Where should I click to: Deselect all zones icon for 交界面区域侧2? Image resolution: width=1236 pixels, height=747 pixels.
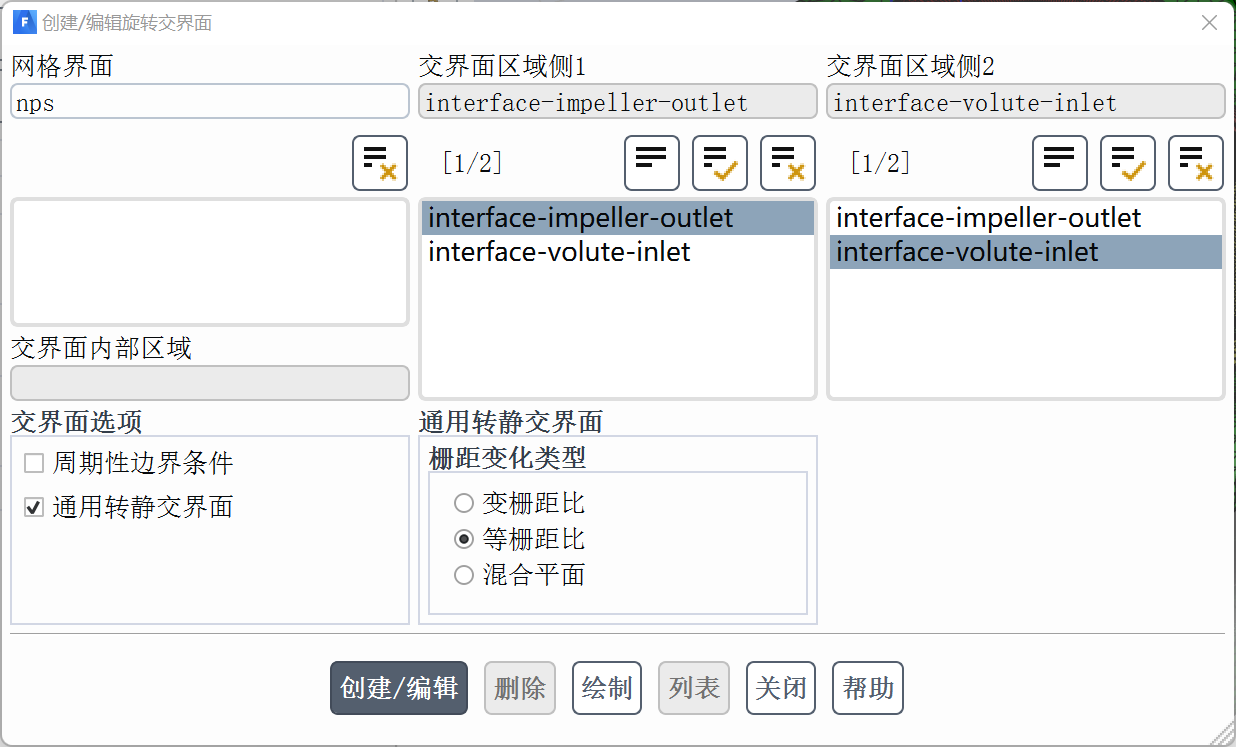coord(1196,163)
